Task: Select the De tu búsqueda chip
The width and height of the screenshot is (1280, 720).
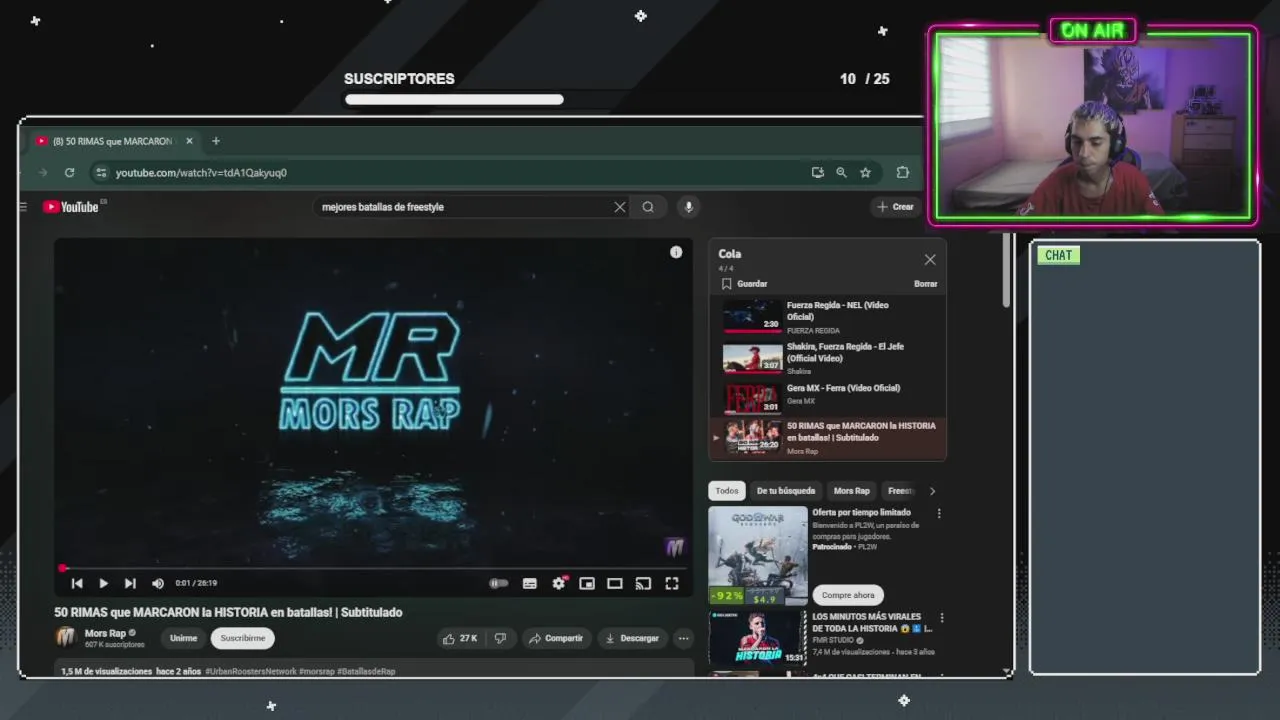Action: point(786,491)
